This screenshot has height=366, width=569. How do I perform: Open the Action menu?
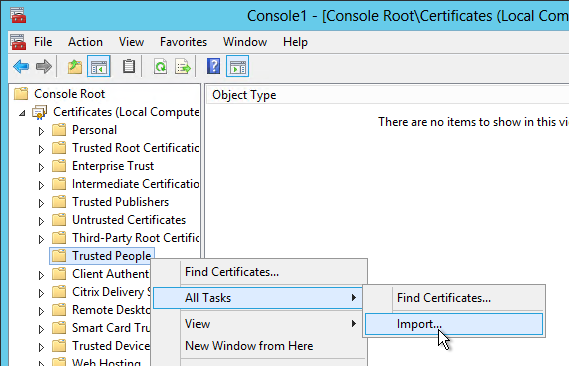click(x=85, y=42)
